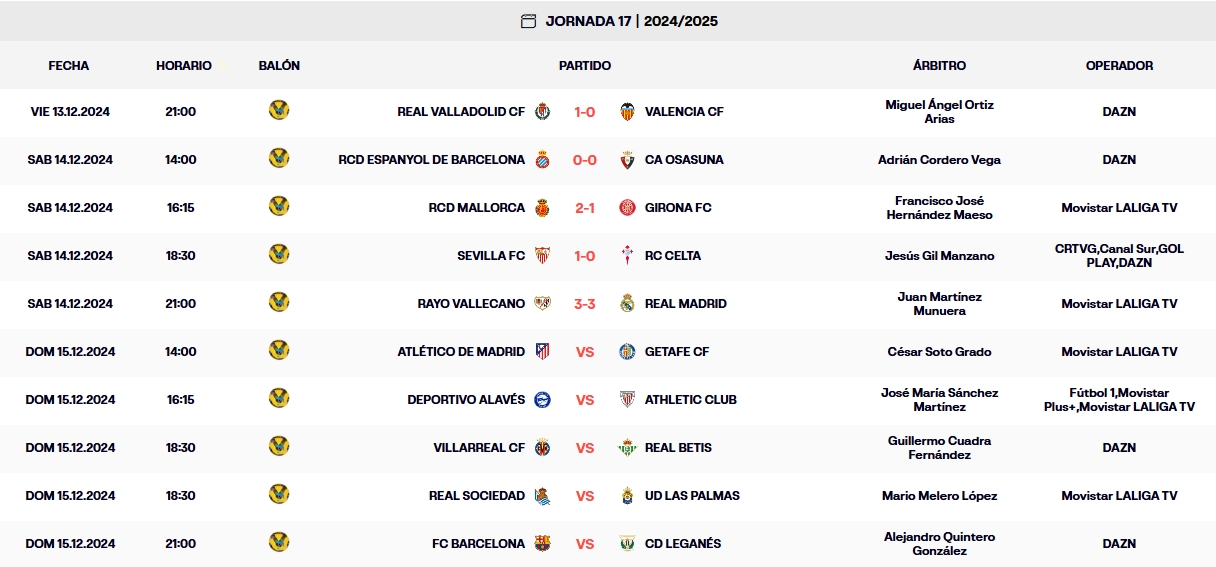Click the Atlético de Madrid crest

point(542,351)
